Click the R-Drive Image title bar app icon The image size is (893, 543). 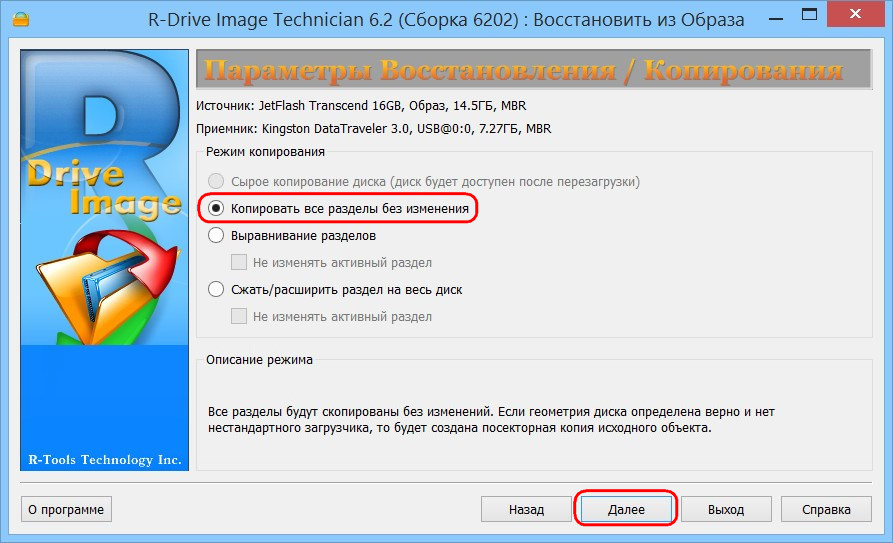(x=21, y=20)
